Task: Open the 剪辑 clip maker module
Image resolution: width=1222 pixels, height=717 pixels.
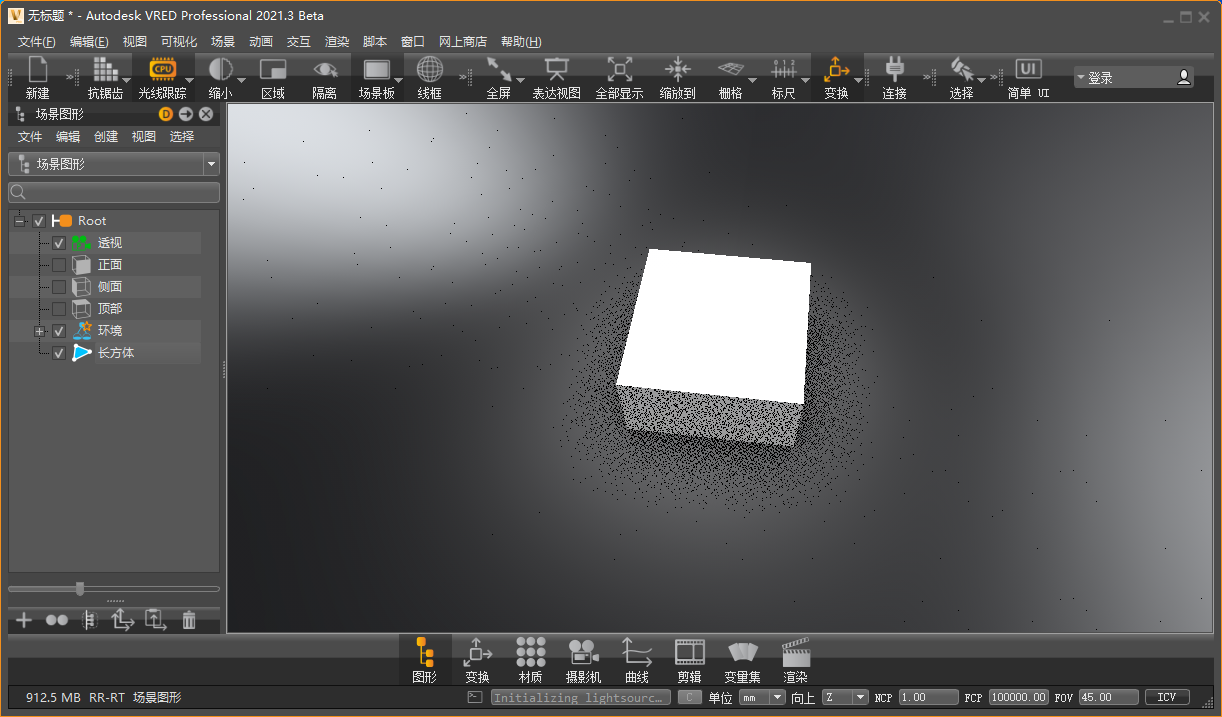Action: pyautogui.click(x=690, y=653)
